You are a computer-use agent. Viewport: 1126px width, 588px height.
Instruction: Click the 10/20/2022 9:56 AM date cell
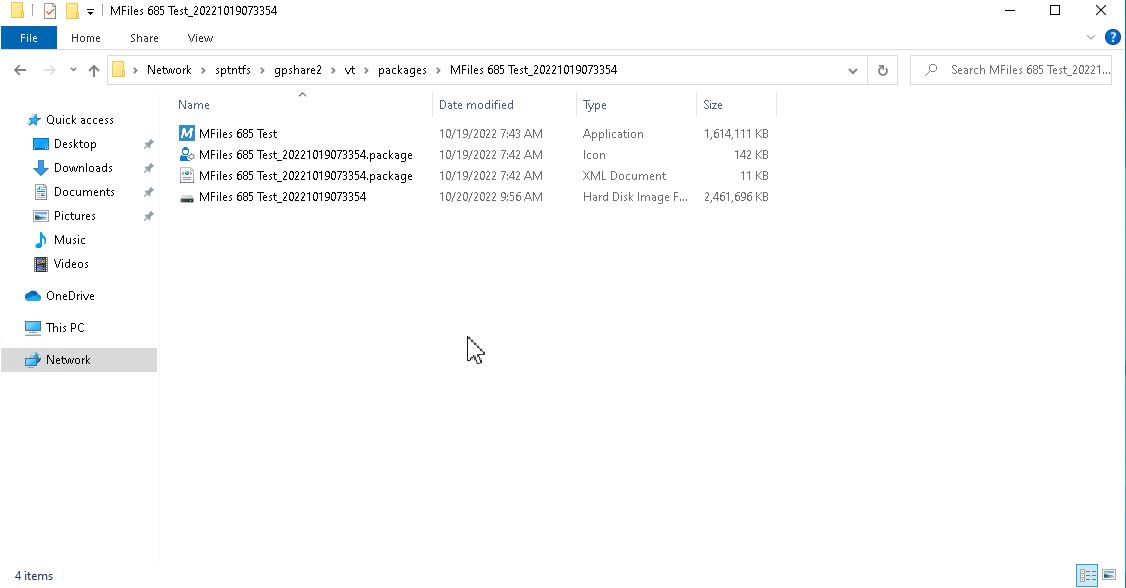[x=490, y=197]
